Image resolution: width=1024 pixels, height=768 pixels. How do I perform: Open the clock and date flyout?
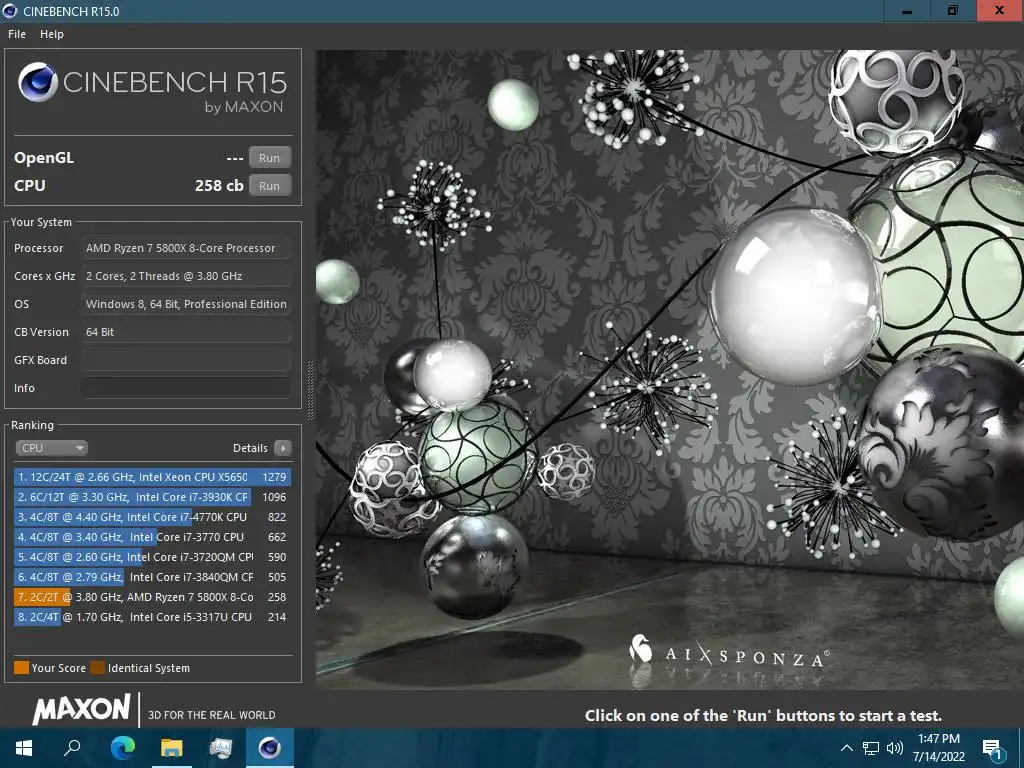tap(939, 748)
